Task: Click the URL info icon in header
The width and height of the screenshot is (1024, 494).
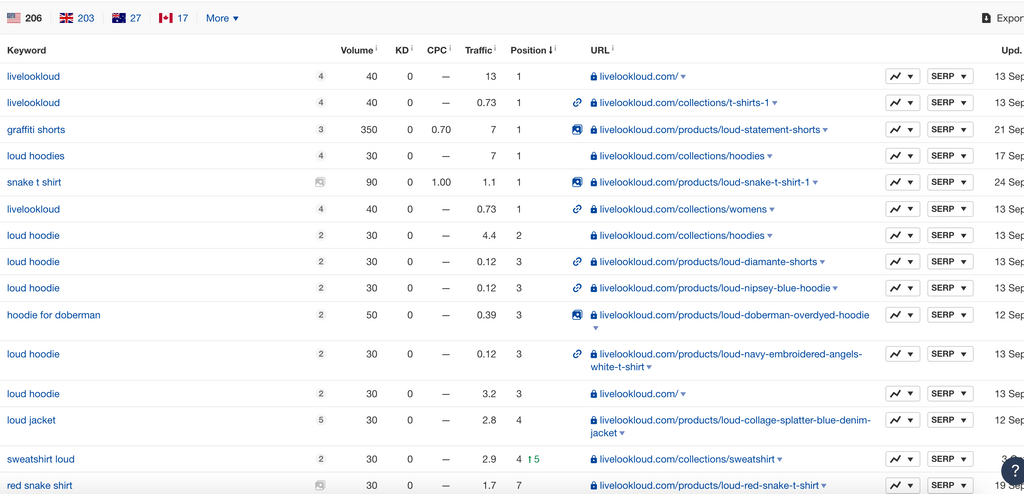Action: point(613,49)
